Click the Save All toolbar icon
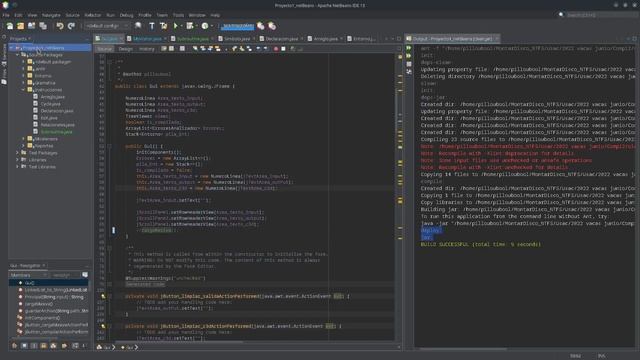The width and height of the screenshot is (640, 360). tap(43, 26)
